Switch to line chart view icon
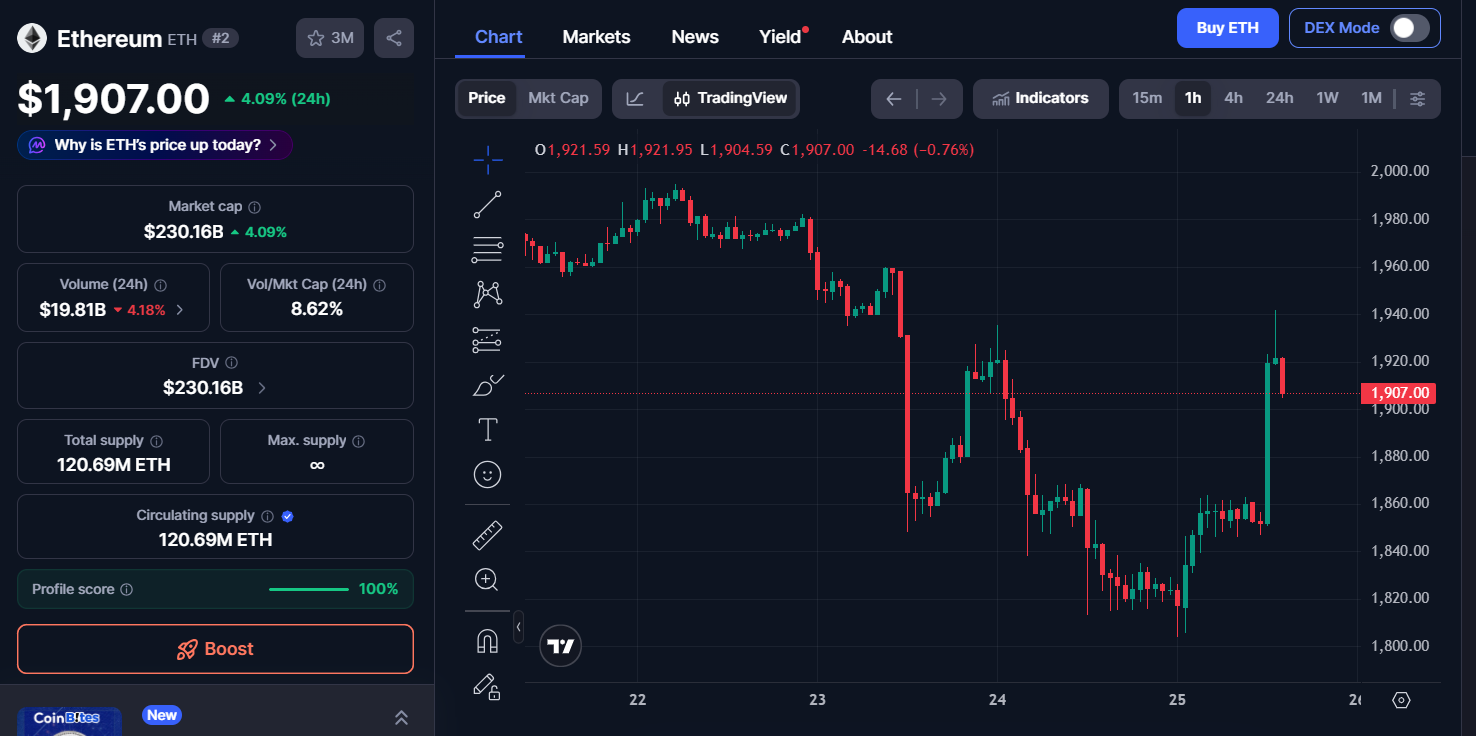Screen dimensions: 1476x736 tap(635, 98)
